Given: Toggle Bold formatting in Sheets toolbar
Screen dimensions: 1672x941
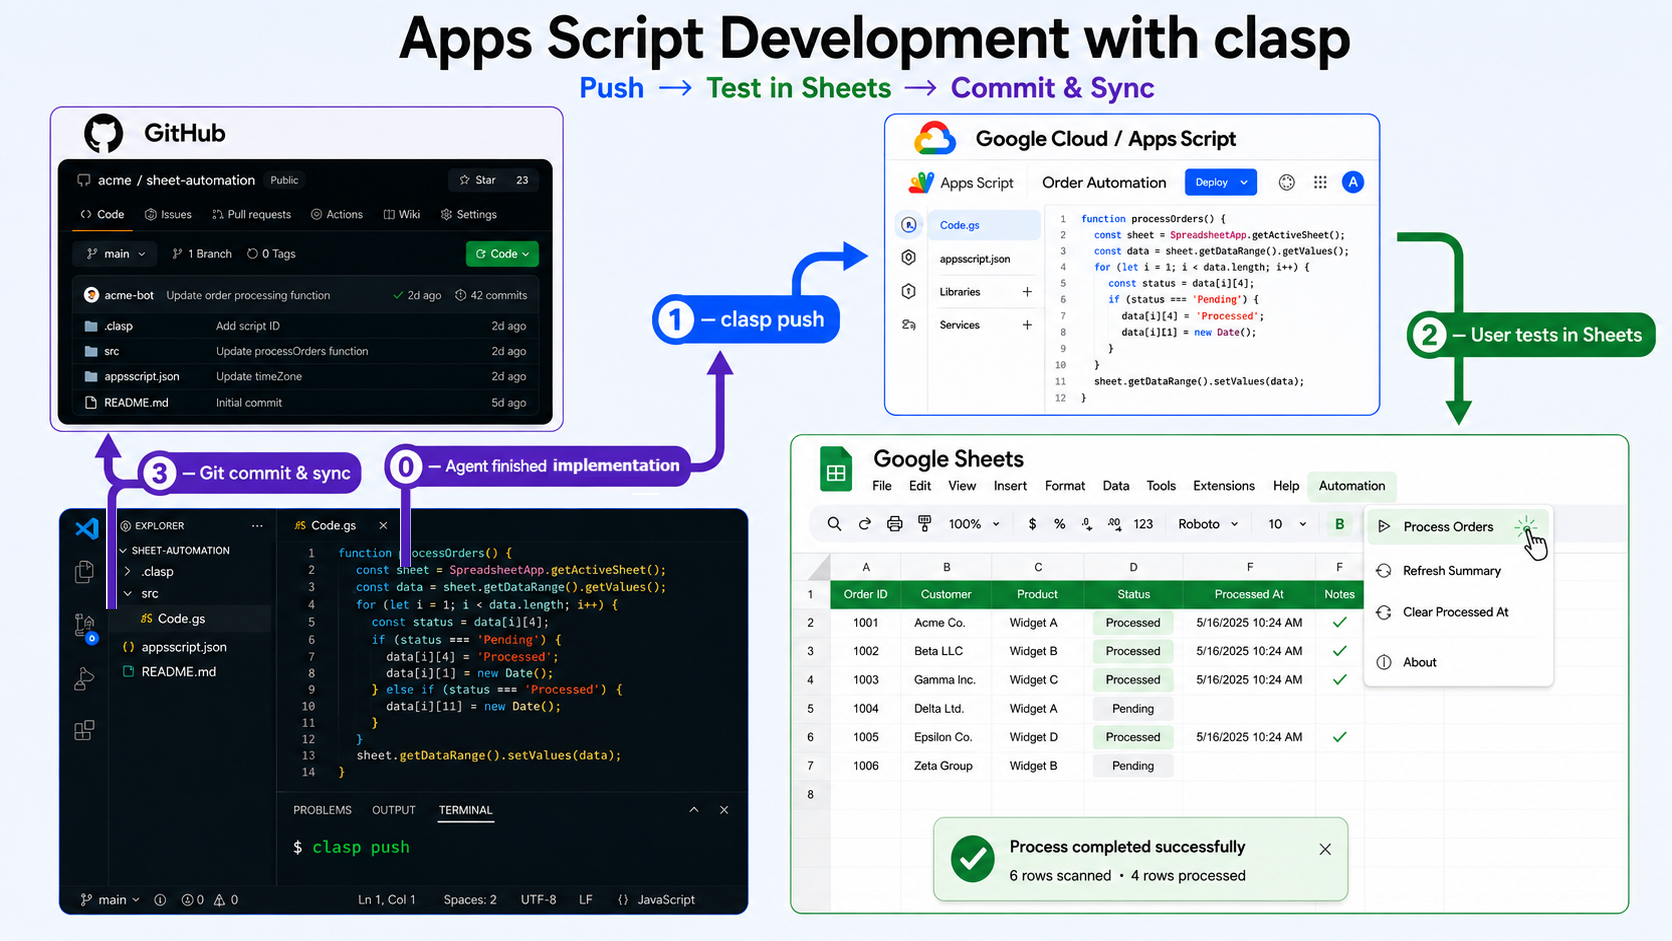Looking at the screenshot, I should pos(1339,524).
